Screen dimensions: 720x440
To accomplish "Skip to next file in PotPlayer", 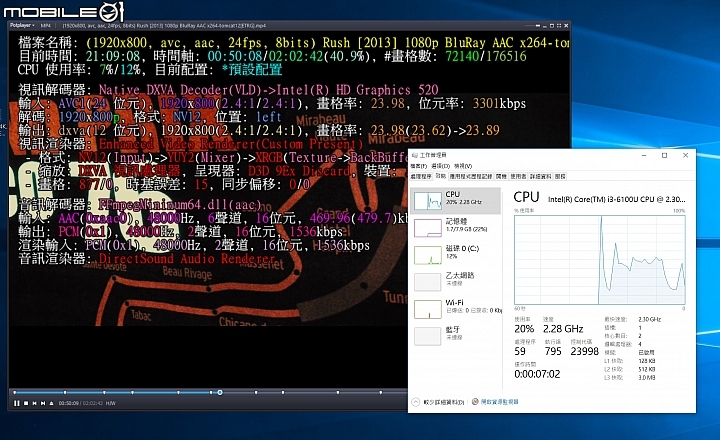I will point(43,403).
